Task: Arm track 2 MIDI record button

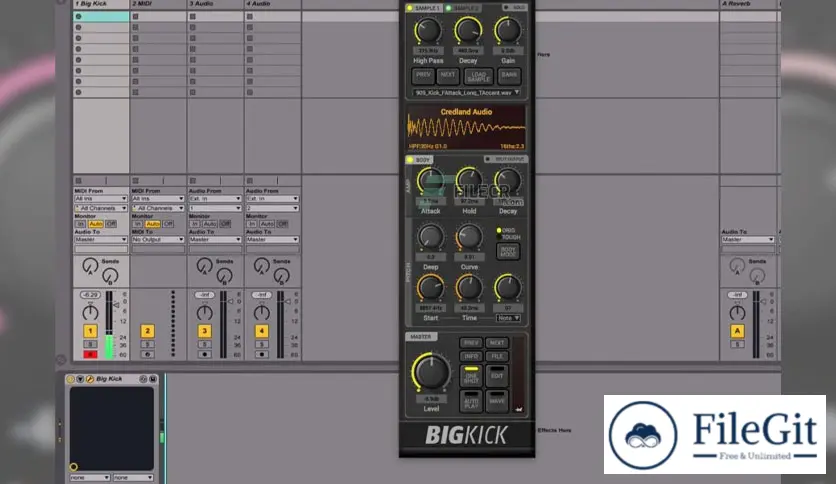Action: point(148,354)
